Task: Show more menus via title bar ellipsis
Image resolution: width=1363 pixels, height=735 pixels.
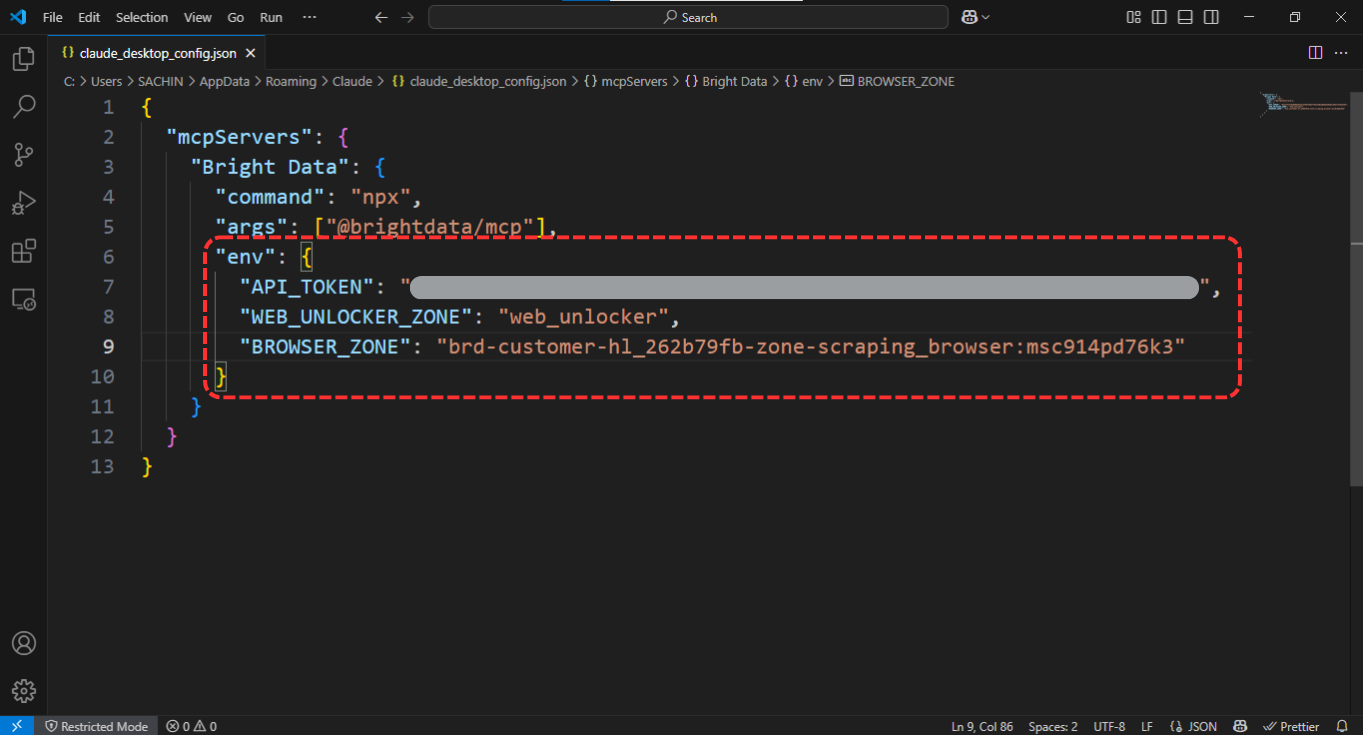Action: (x=309, y=17)
